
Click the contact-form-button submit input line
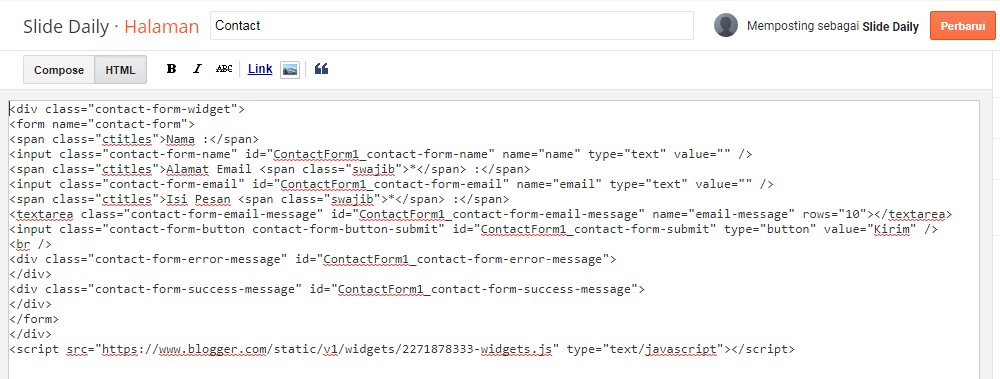(474, 229)
